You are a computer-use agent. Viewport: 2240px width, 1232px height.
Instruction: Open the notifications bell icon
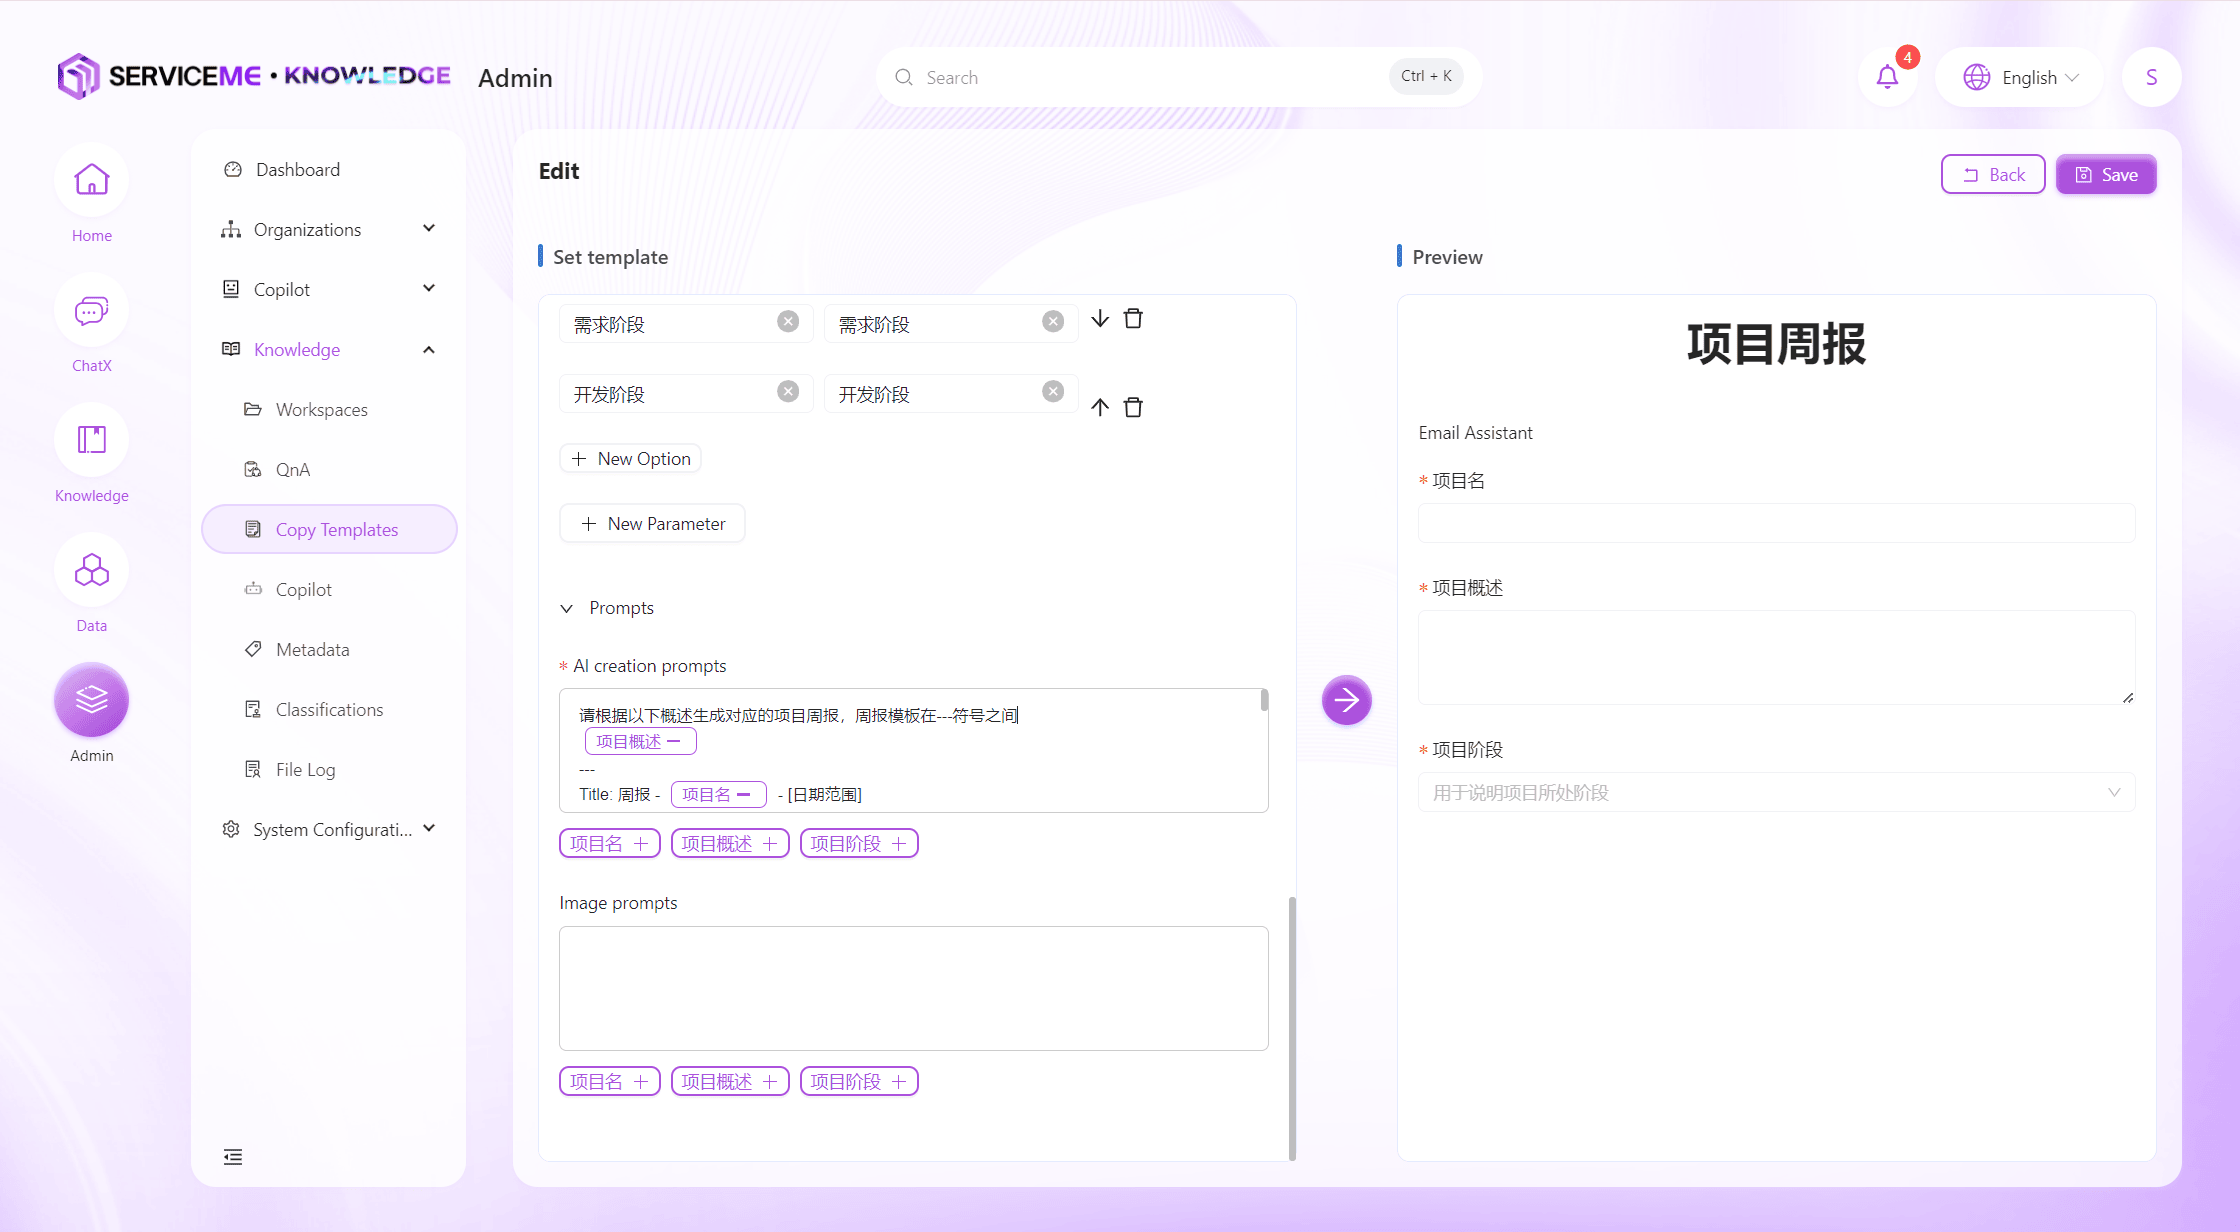coord(1887,77)
